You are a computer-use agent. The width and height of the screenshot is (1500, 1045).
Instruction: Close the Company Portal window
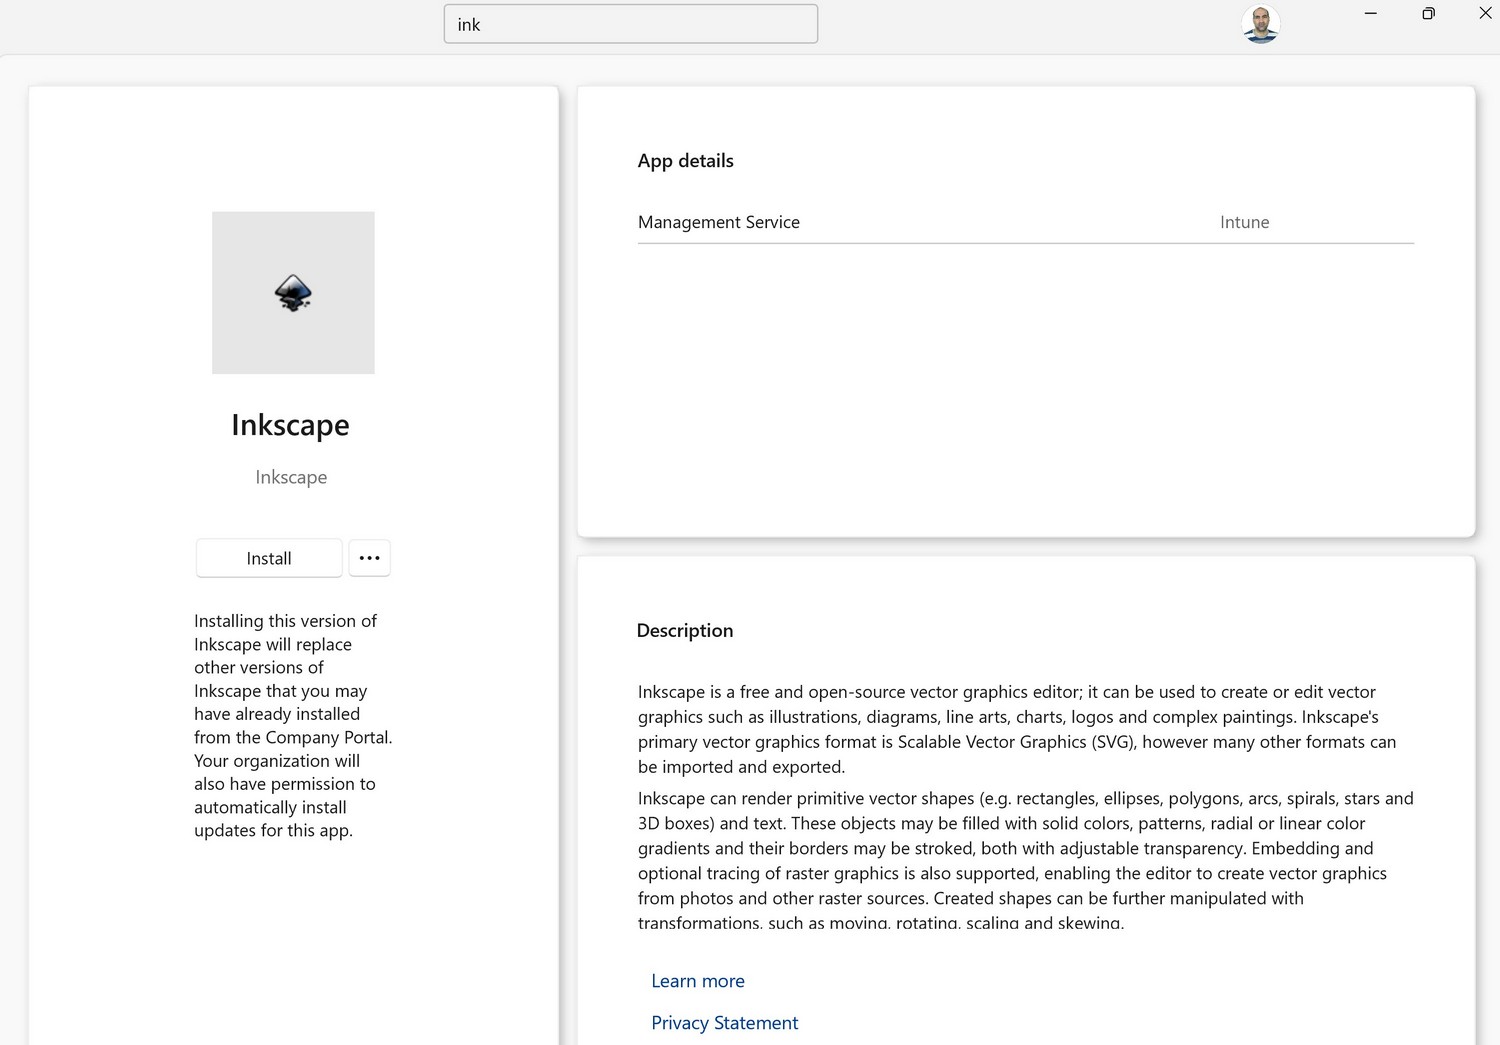(1485, 13)
